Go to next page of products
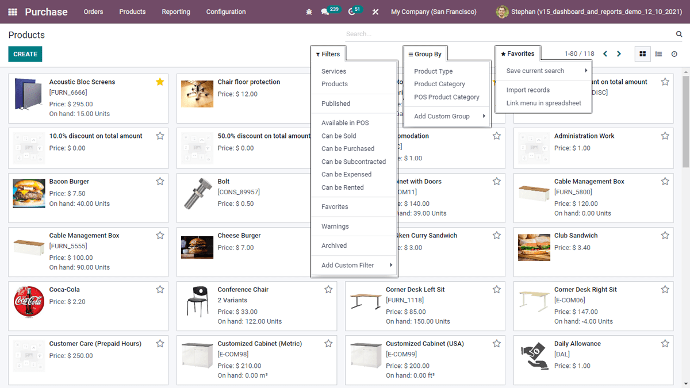The width and height of the screenshot is (690, 388). pyautogui.click(x=619, y=54)
